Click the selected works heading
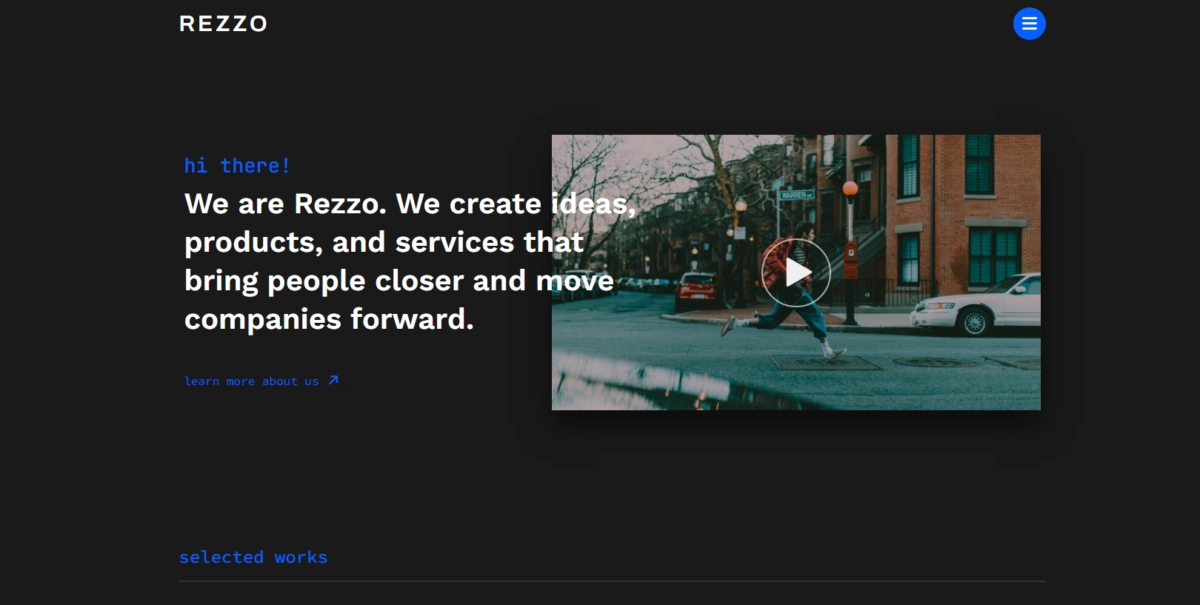 [x=253, y=557]
